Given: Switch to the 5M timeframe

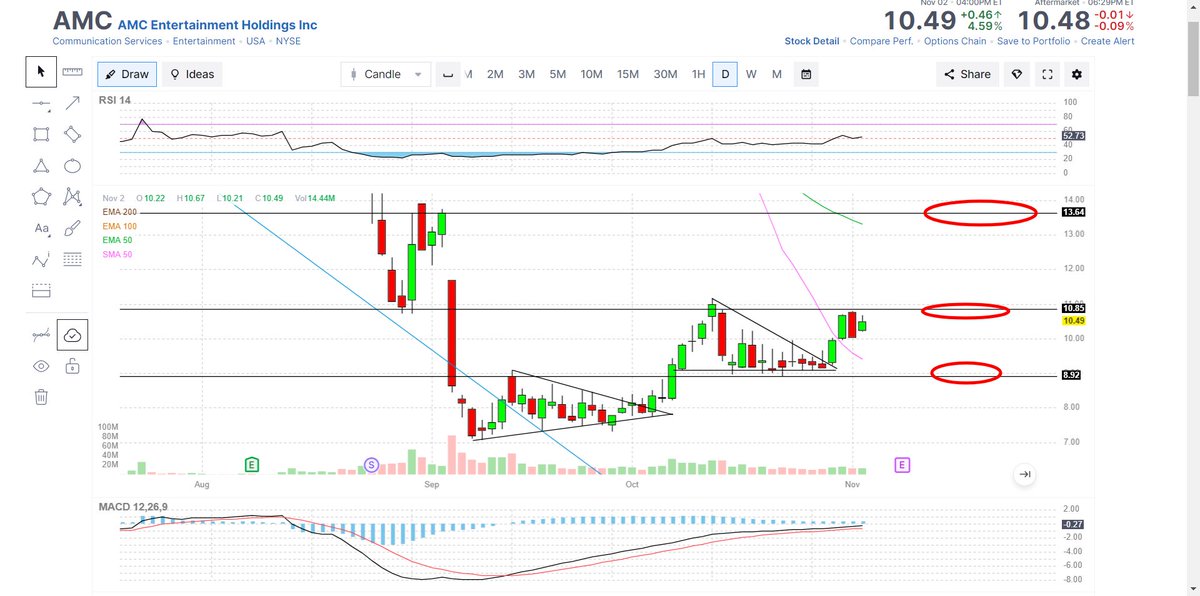Looking at the screenshot, I should click(557, 74).
